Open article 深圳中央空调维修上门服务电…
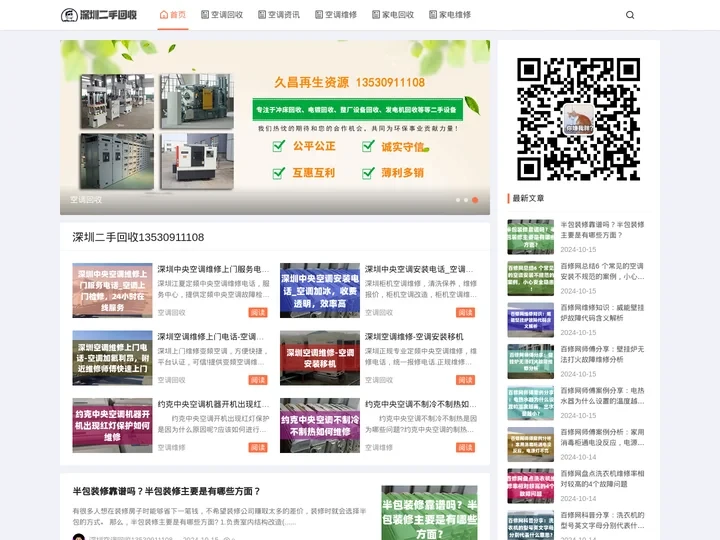Screen dimensions: 720x540 [213, 269]
